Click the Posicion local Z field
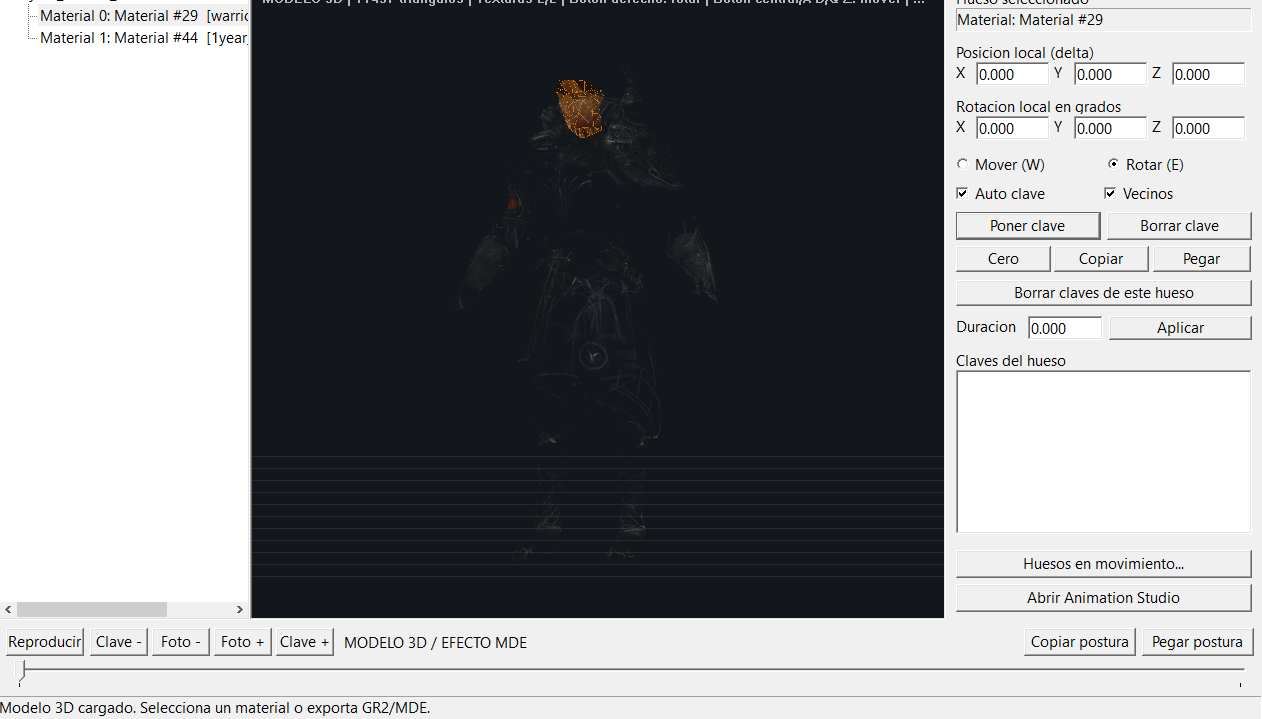Viewport: 1262px width, 719px height. tap(1208, 74)
